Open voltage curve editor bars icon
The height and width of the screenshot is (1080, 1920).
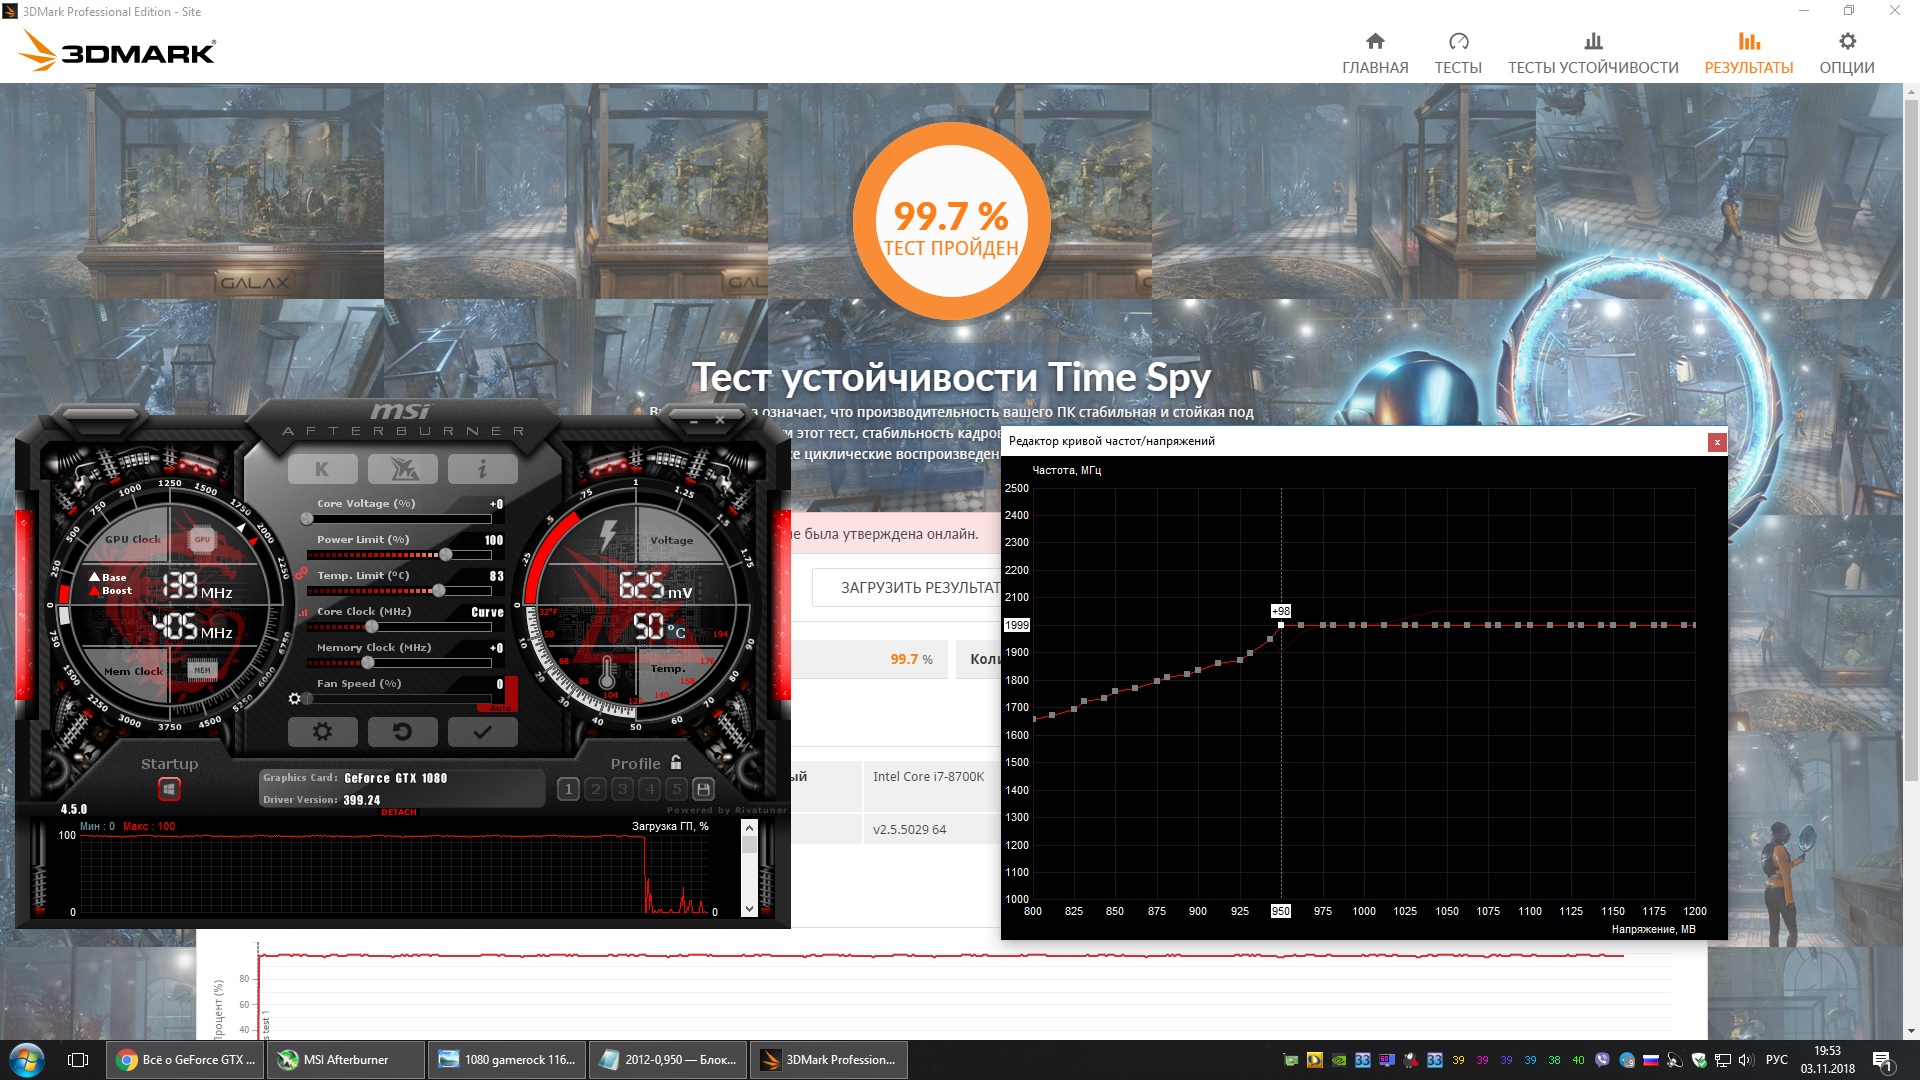[303, 612]
